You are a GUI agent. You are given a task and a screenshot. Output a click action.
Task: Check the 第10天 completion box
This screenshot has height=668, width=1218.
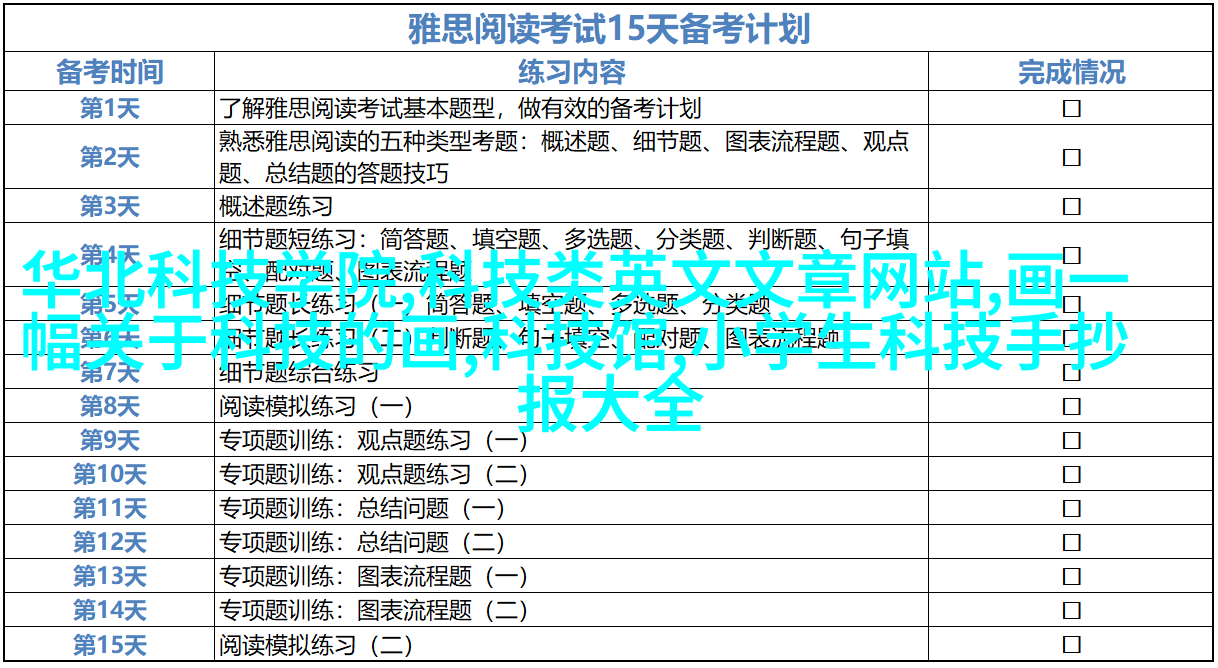(x=1071, y=474)
